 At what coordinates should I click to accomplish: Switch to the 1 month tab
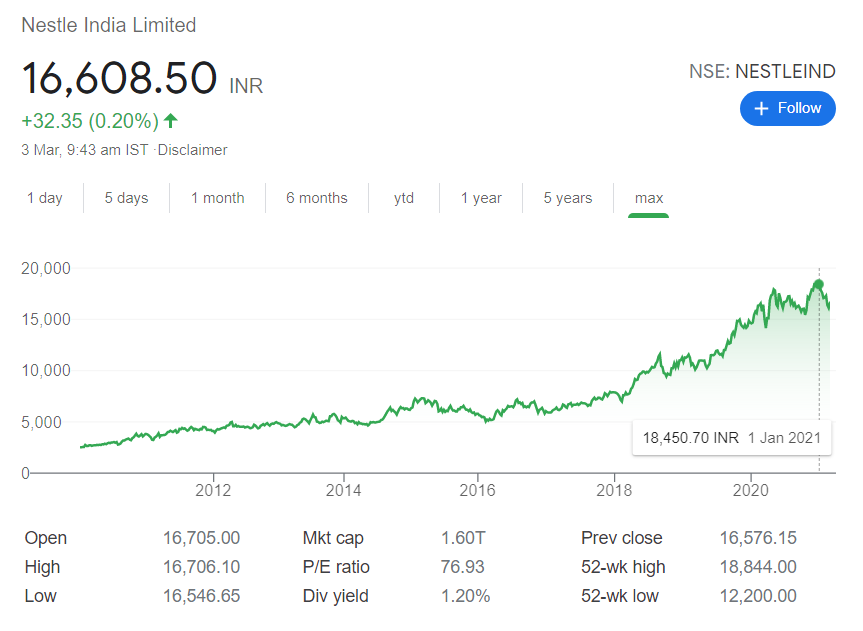(217, 198)
